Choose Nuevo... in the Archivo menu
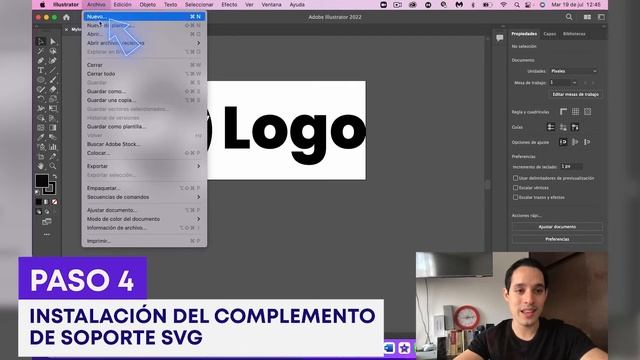 point(144,17)
